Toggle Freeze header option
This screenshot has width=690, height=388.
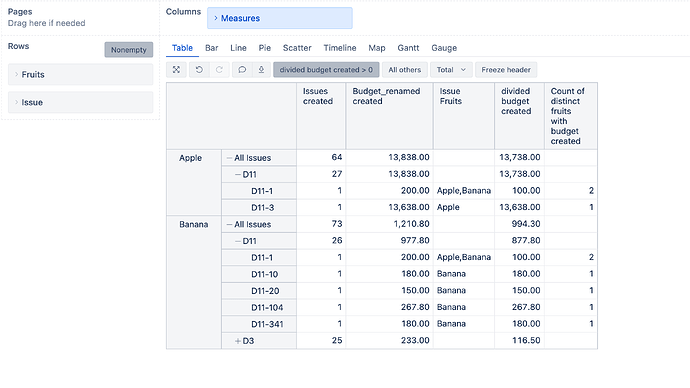pyautogui.click(x=506, y=70)
